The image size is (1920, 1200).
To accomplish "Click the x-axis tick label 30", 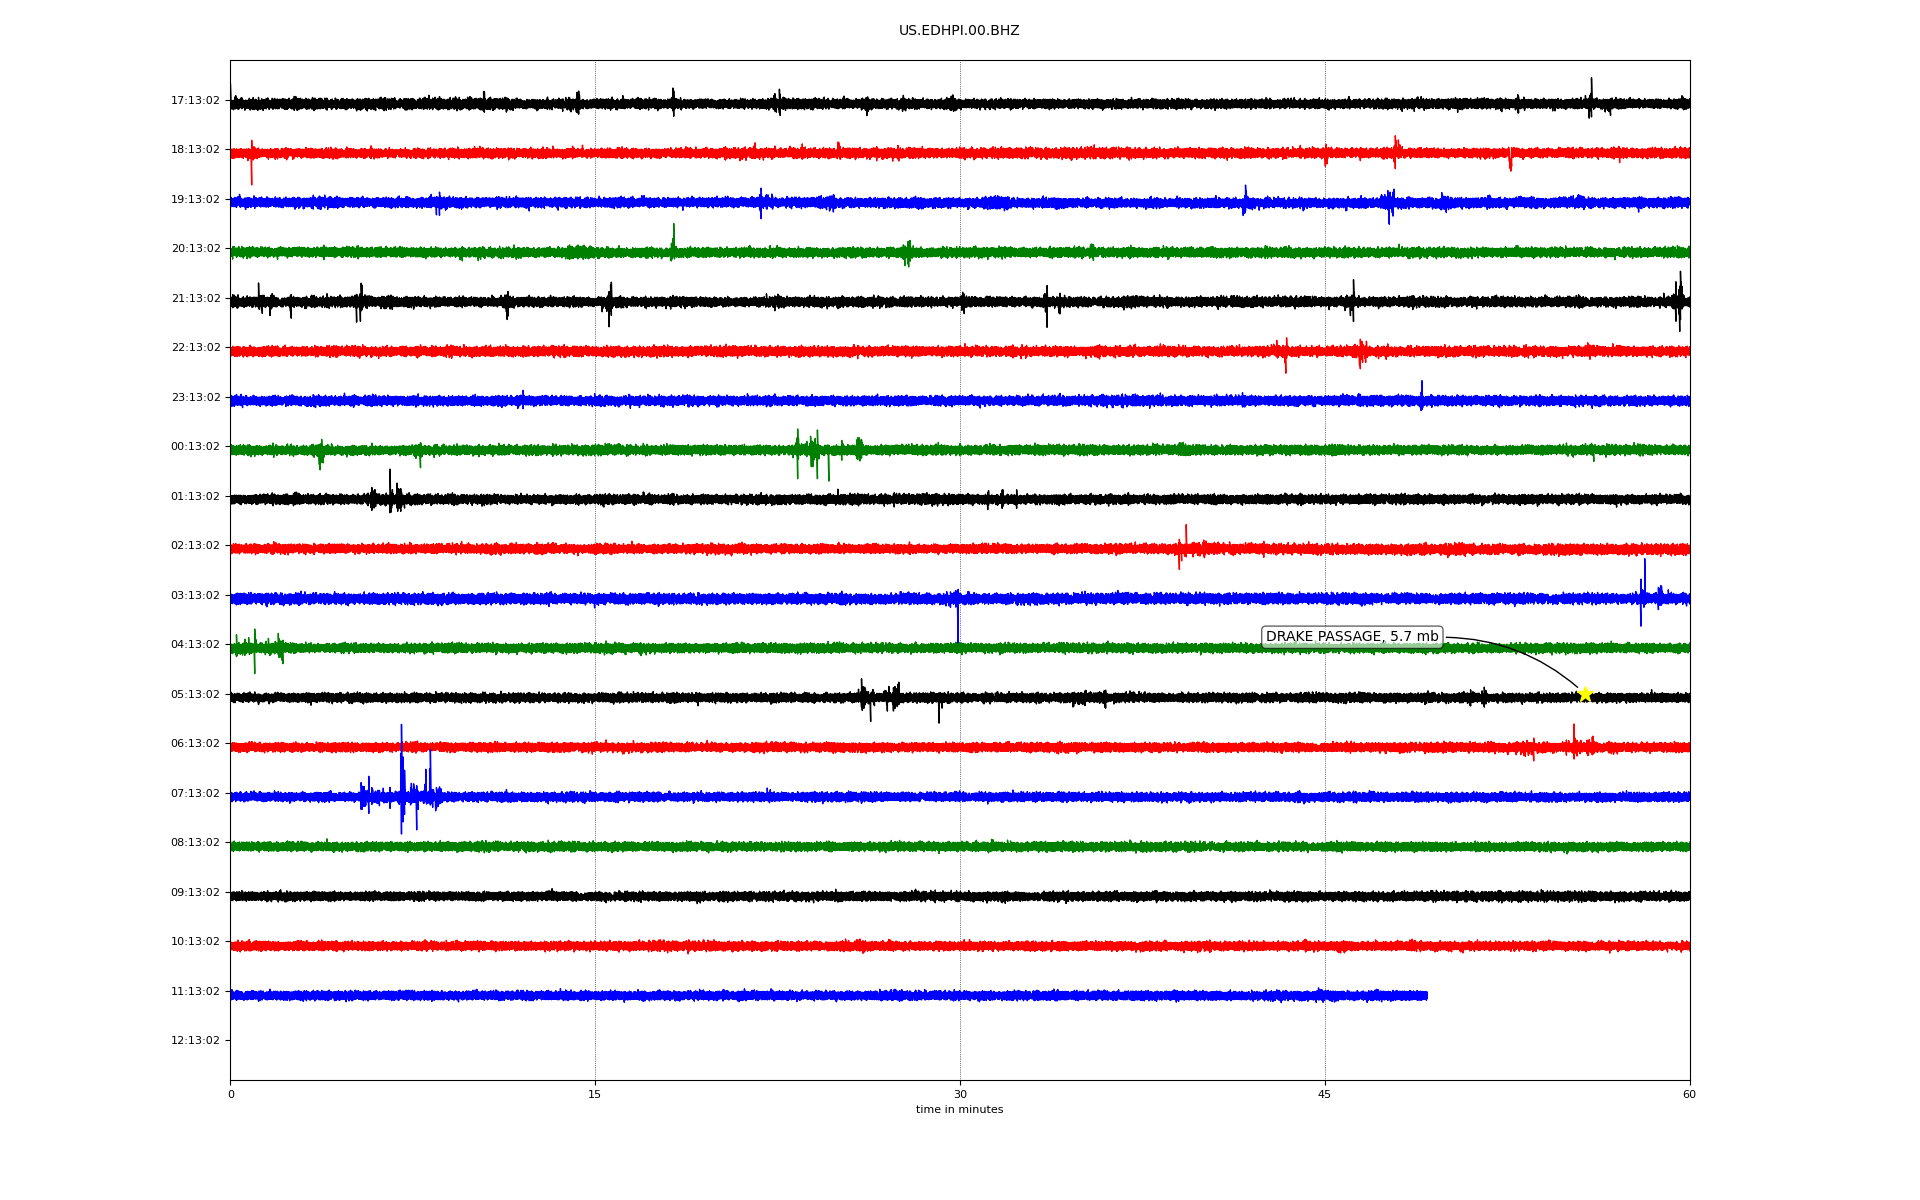I will tap(960, 1094).
